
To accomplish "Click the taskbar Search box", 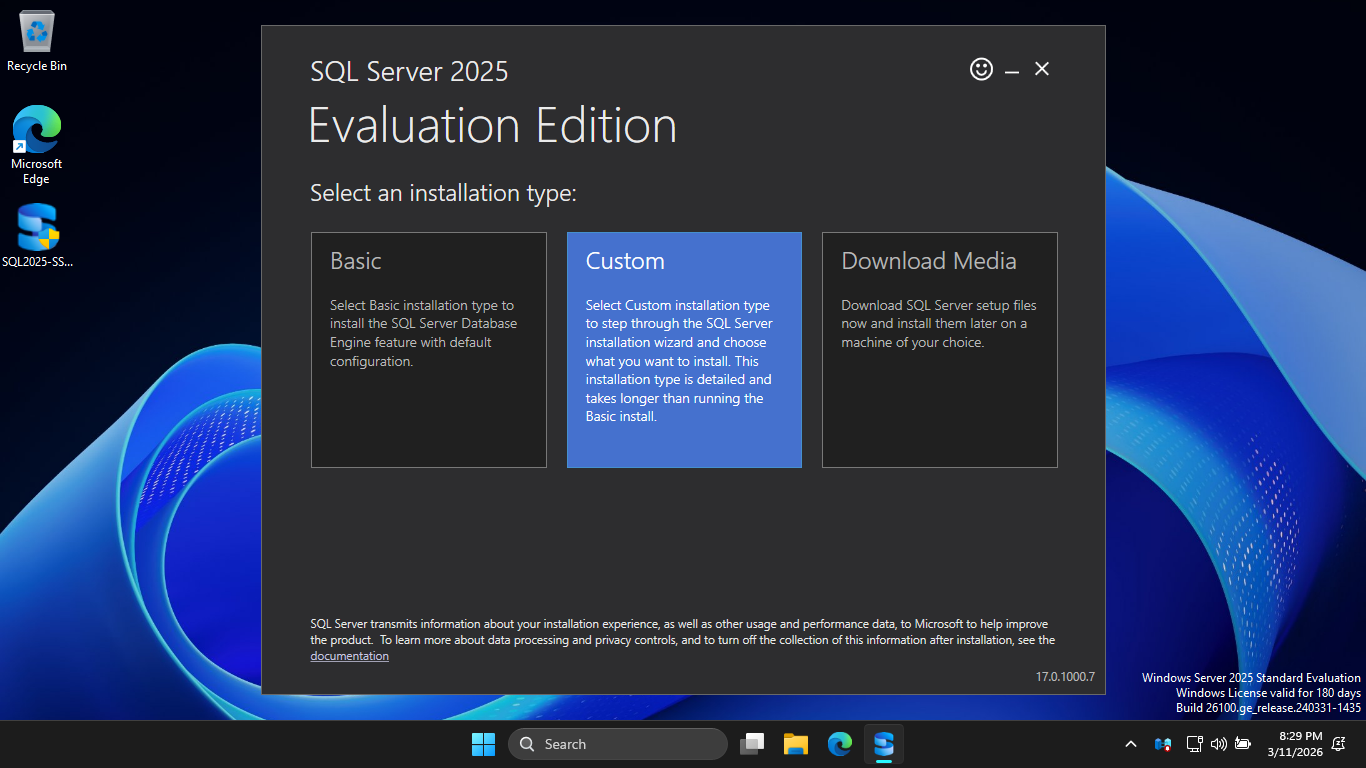I will click(x=617, y=744).
